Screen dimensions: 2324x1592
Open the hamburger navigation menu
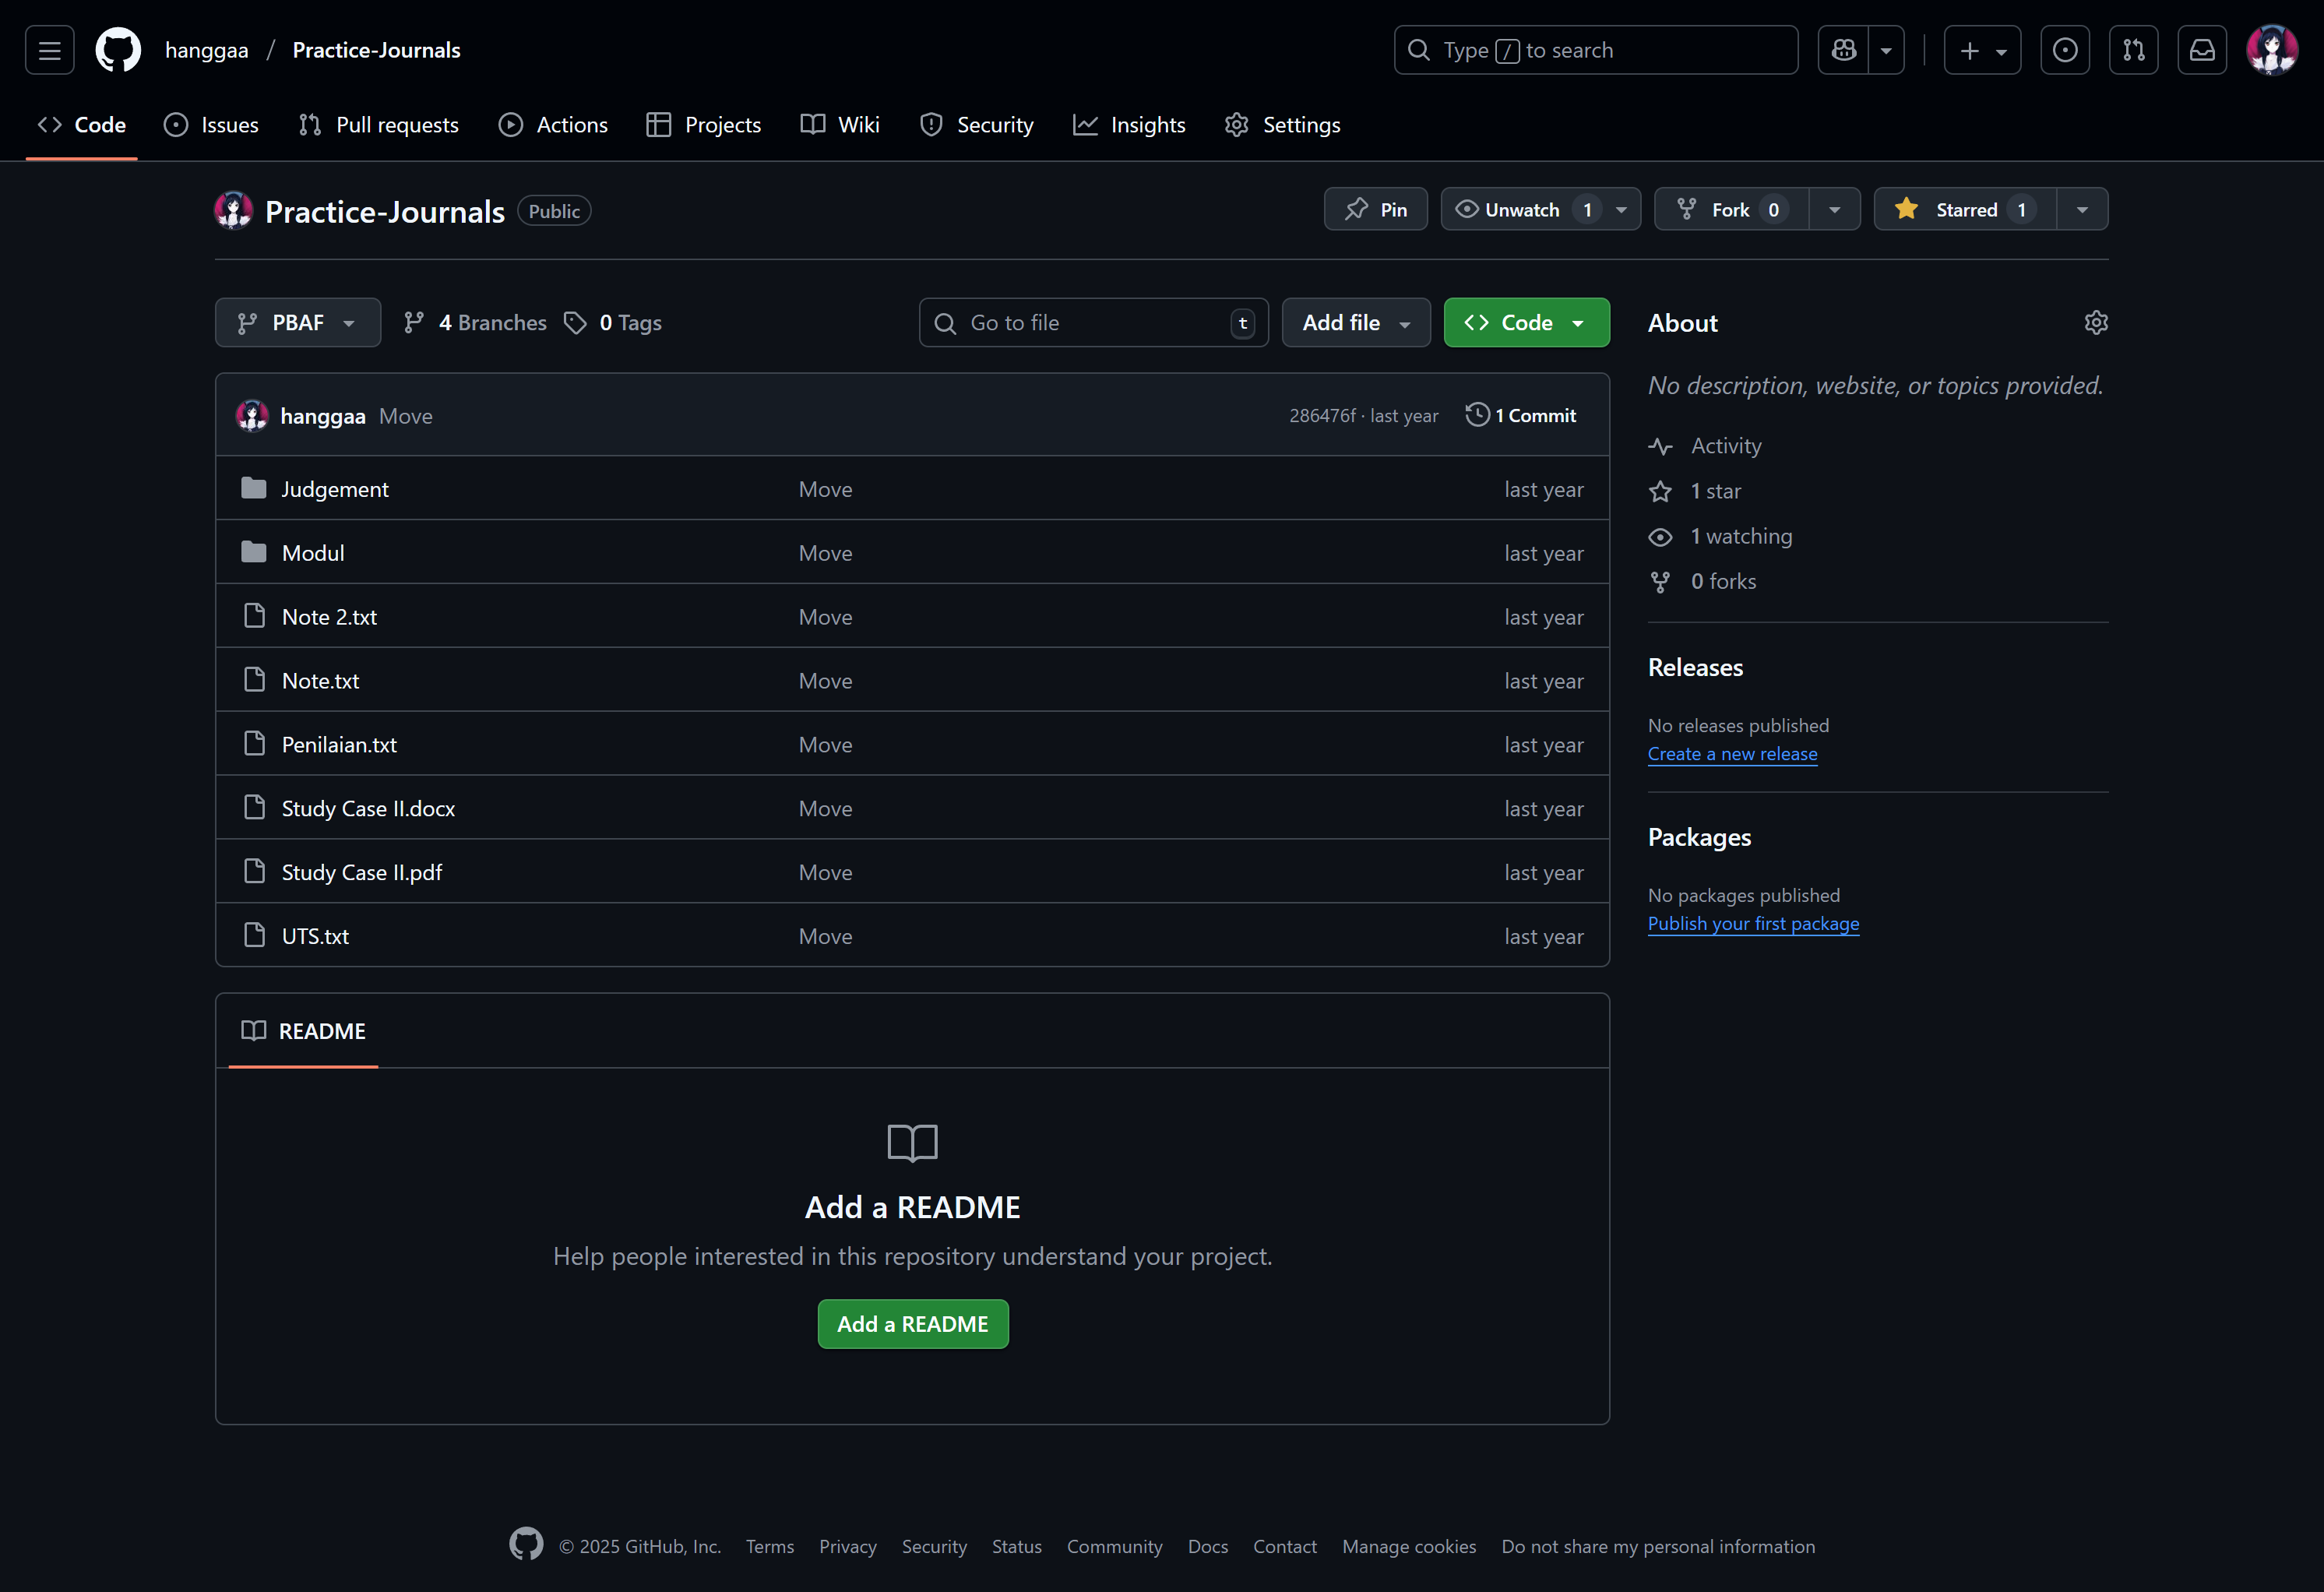(49, 50)
